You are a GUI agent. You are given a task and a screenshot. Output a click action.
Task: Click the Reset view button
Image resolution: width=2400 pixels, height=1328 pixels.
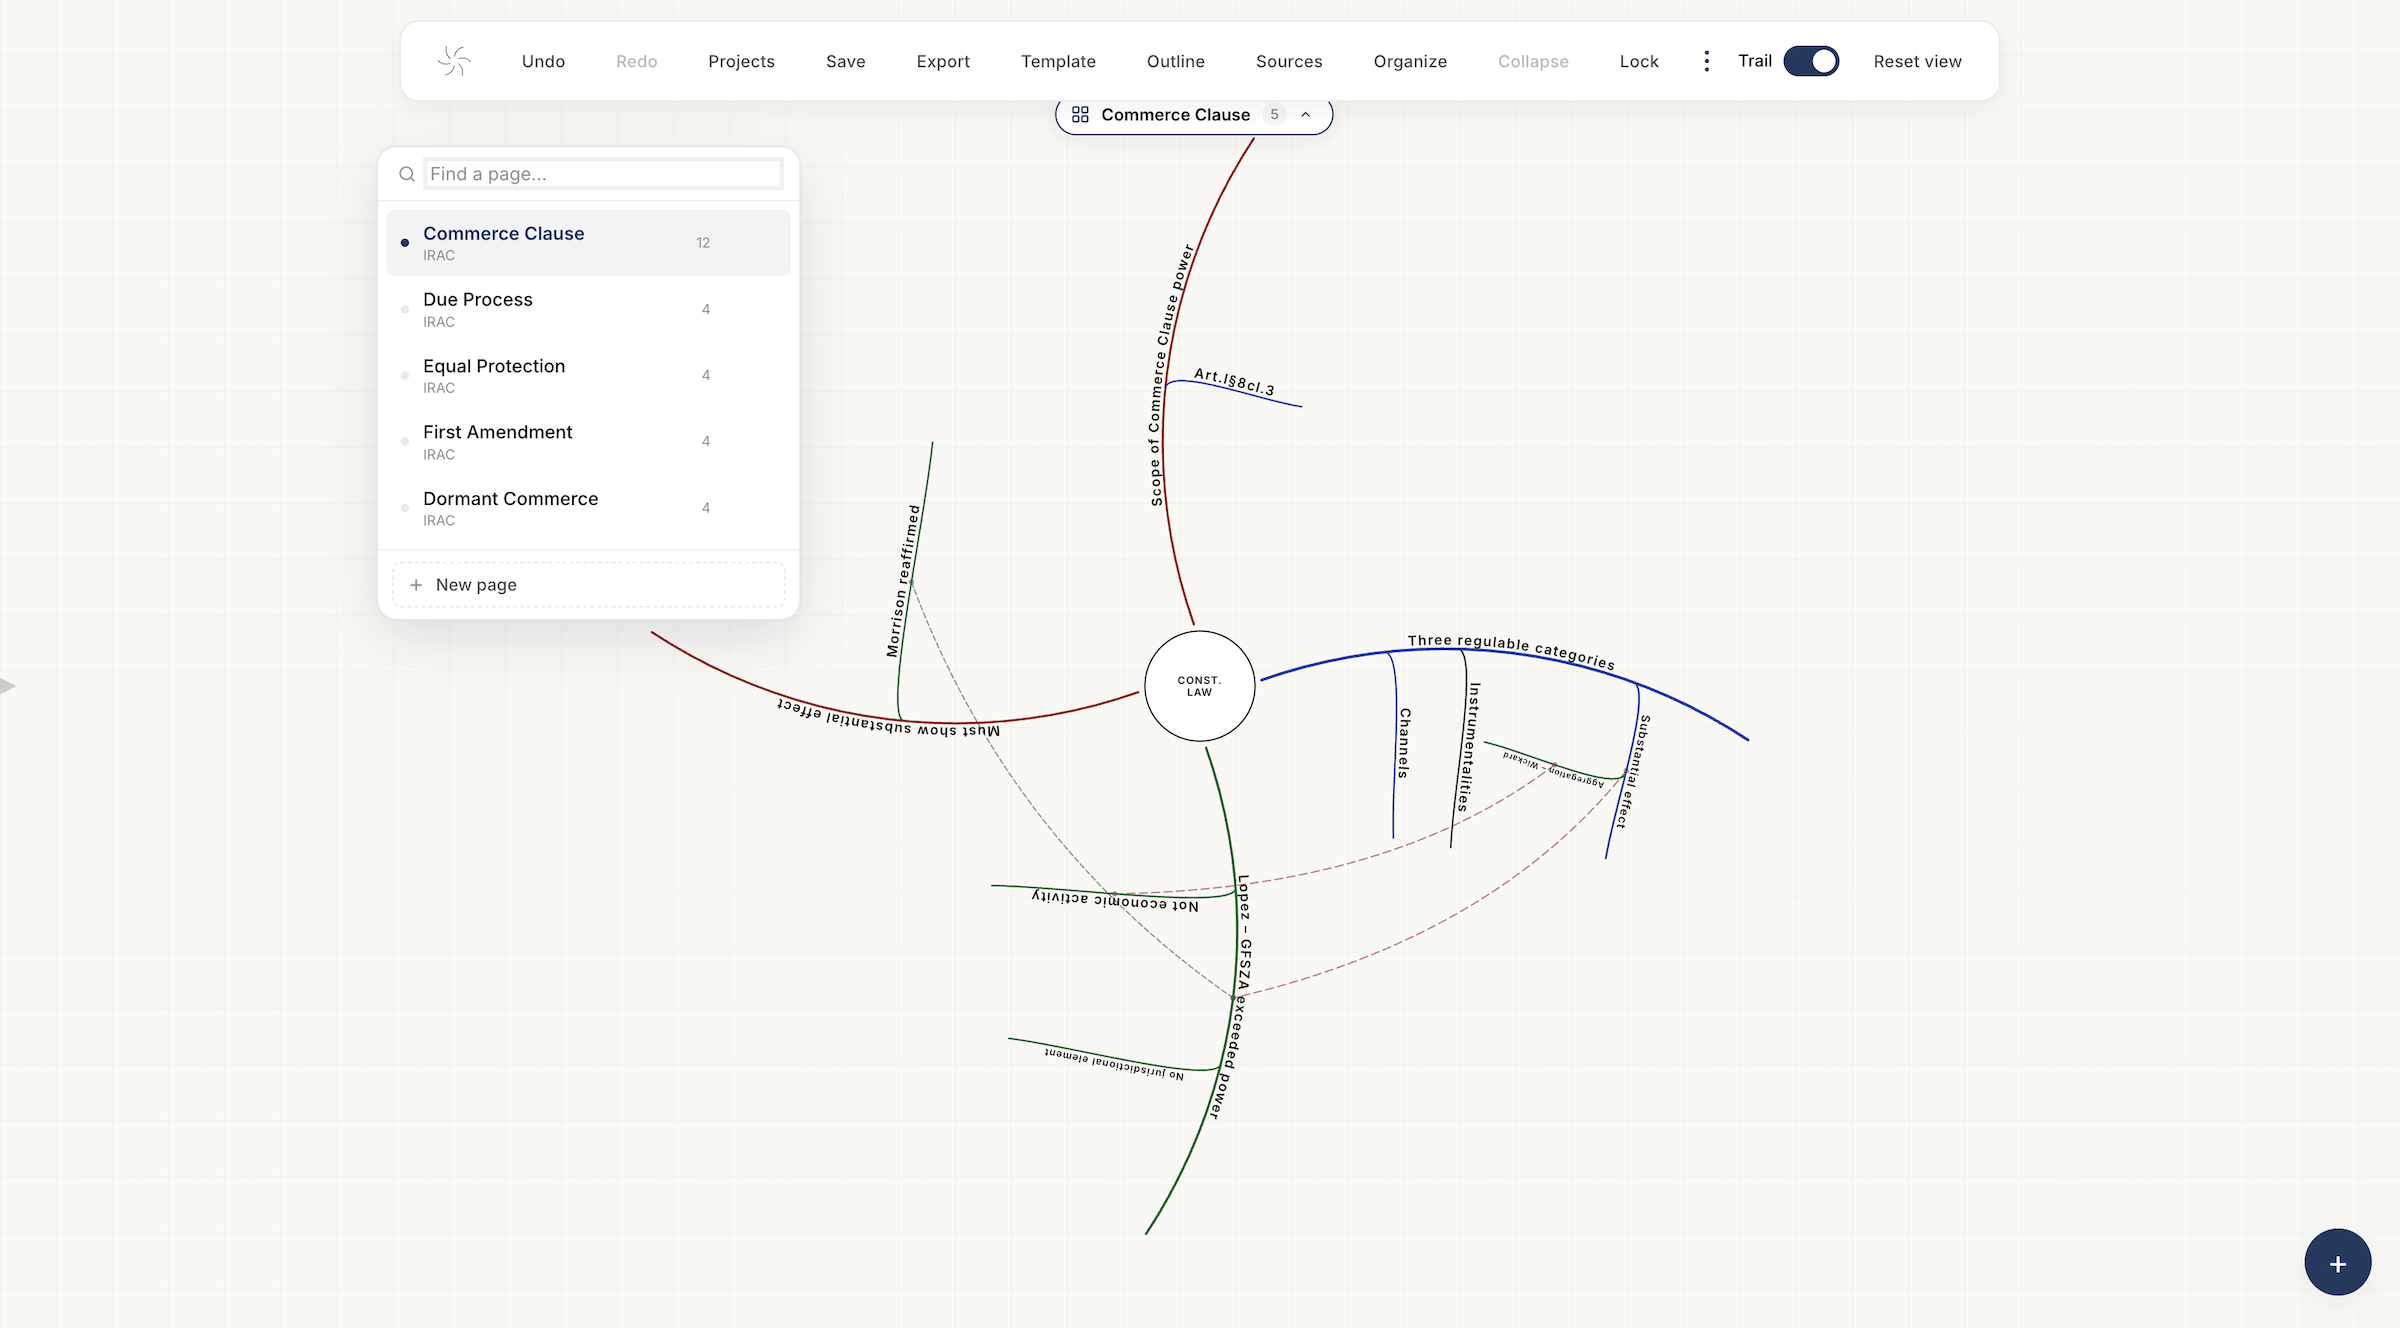pos(1917,61)
